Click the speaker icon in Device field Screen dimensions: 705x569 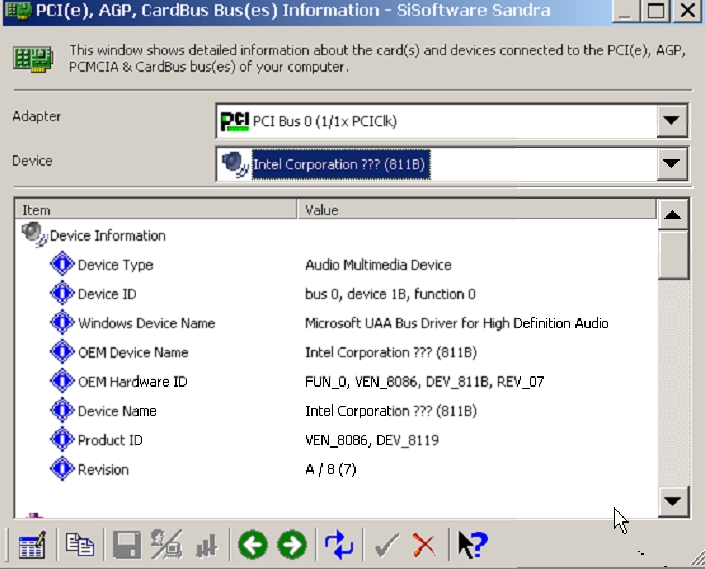pos(235,164)
